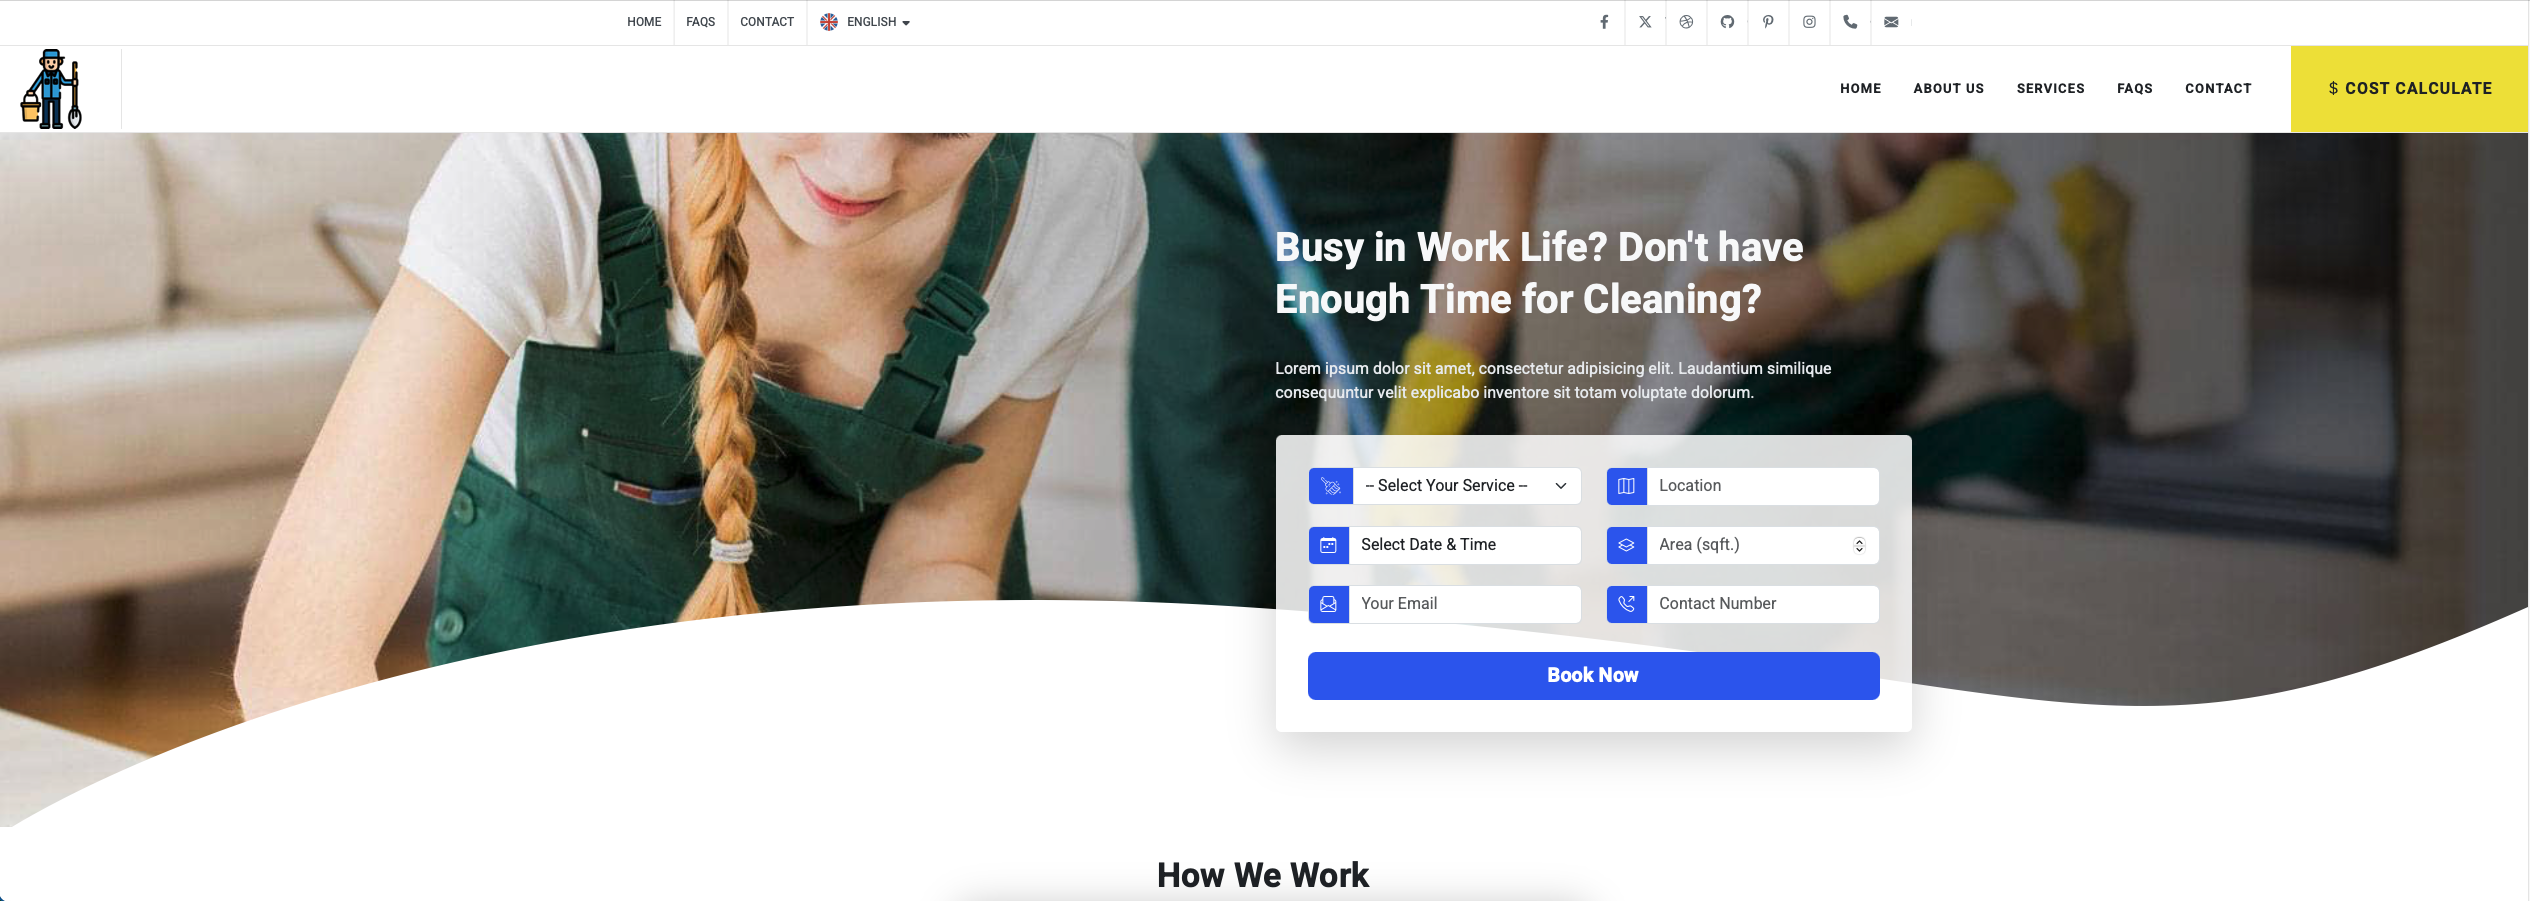
Task: Go to Services in main navigation
Action: [2050, 89]
